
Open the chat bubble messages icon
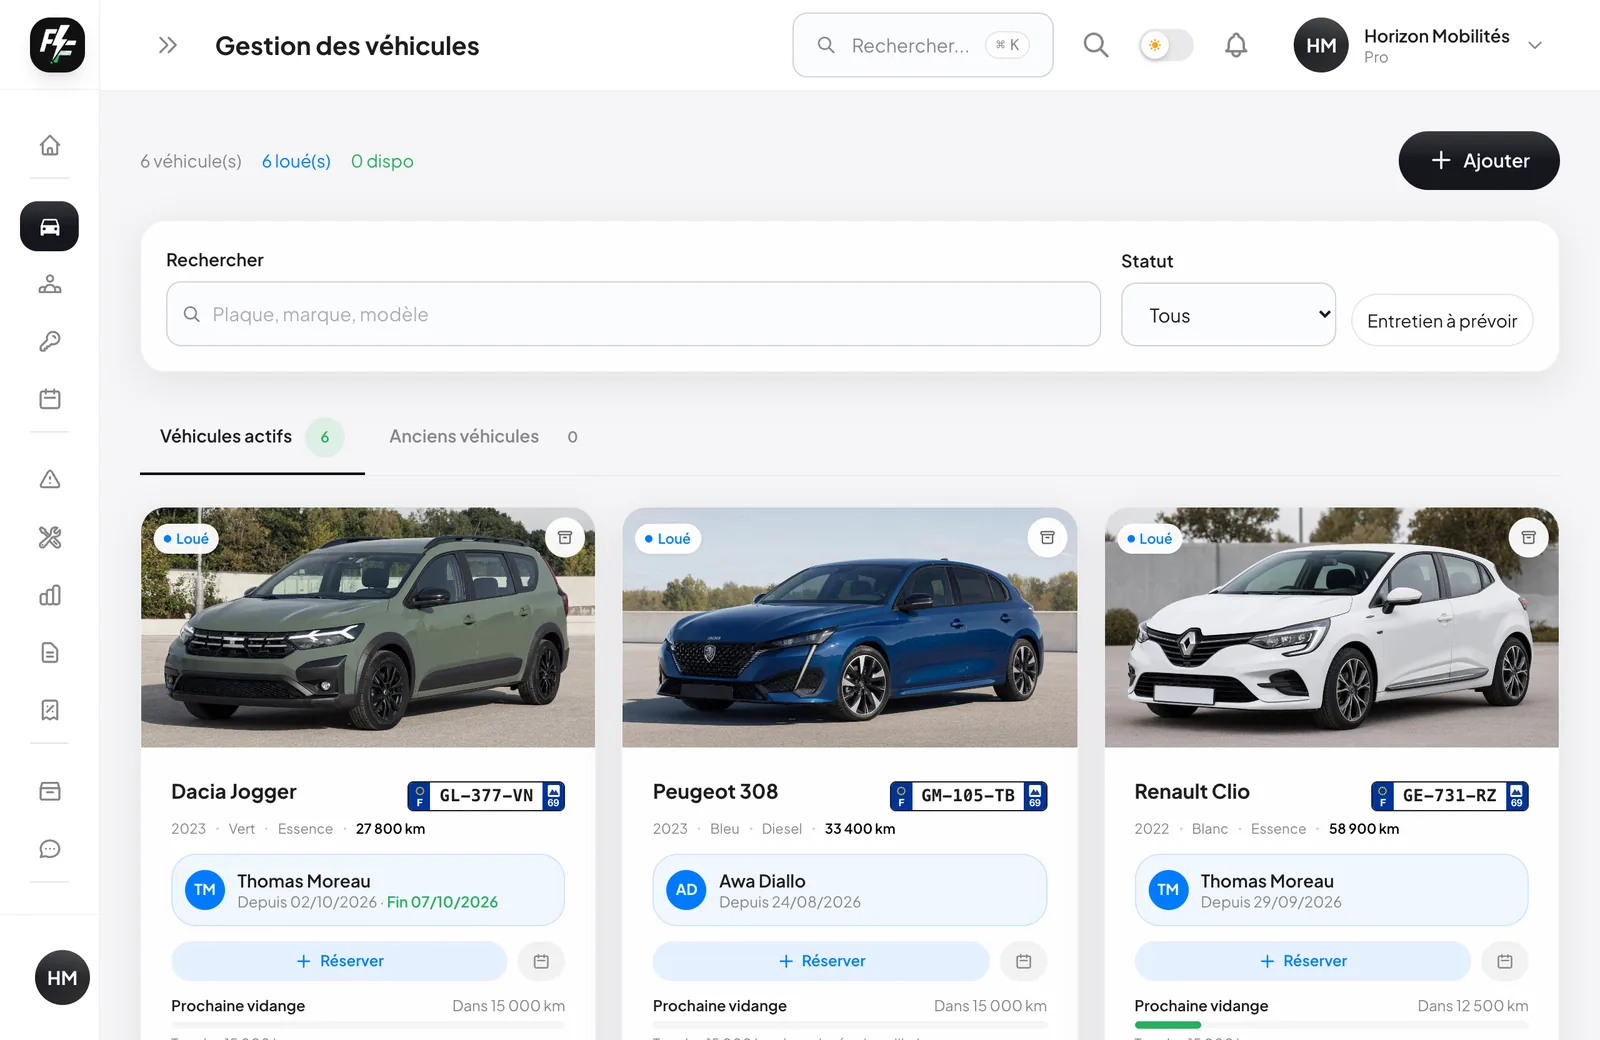pyautogui.click(x=50, y=849)
